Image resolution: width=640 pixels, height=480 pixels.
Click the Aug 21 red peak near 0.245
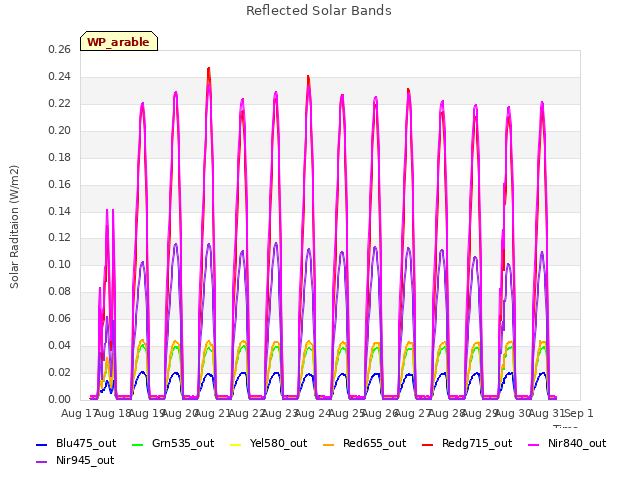[x=209, y=69]
